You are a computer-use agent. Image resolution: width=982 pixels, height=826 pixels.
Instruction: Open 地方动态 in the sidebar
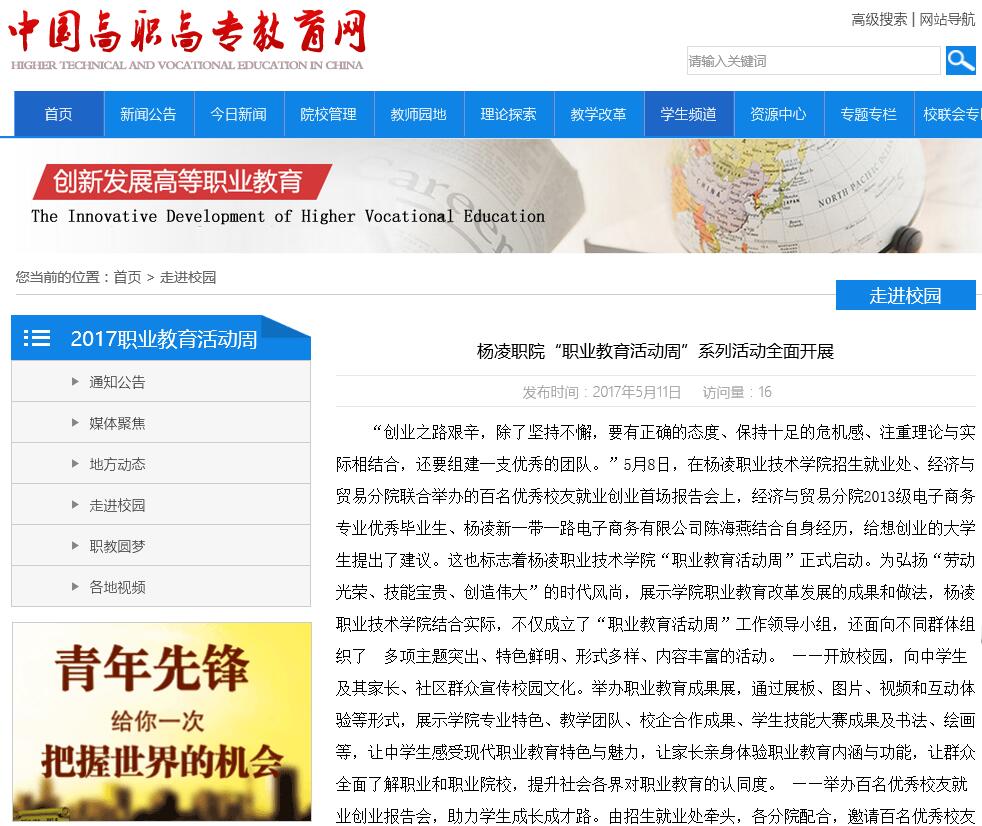pos(117,464)
